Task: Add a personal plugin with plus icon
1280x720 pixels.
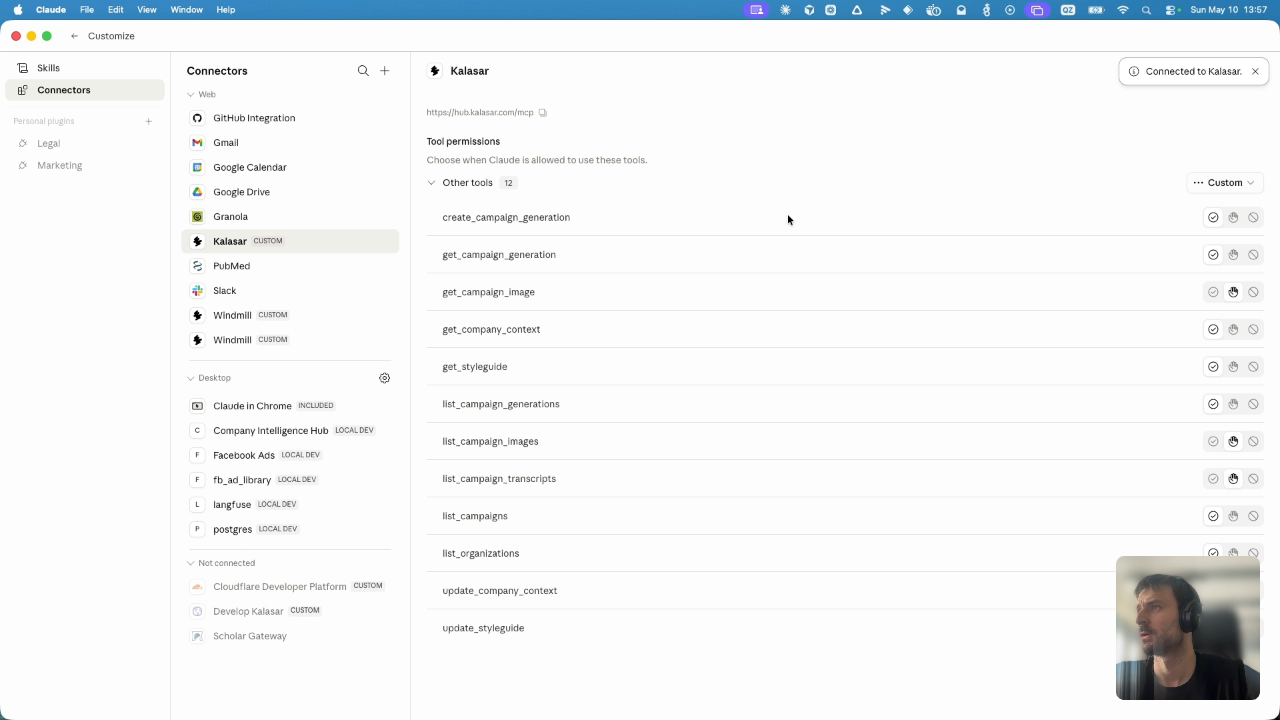Action: 148,121
